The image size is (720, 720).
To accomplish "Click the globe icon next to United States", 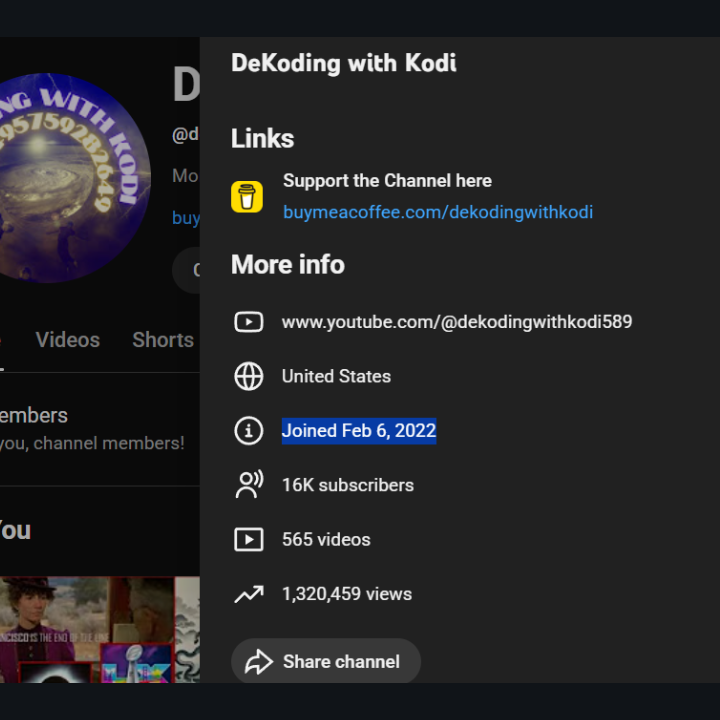I will (x=249, y=376).
